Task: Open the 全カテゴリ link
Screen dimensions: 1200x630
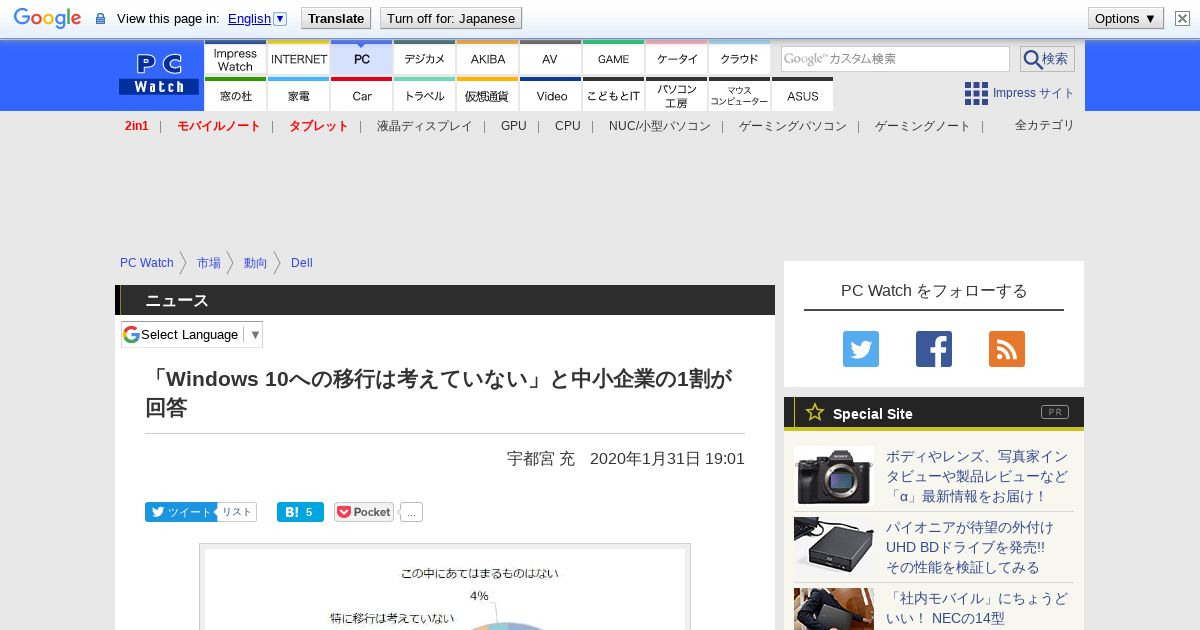Action: (1045, 125)
